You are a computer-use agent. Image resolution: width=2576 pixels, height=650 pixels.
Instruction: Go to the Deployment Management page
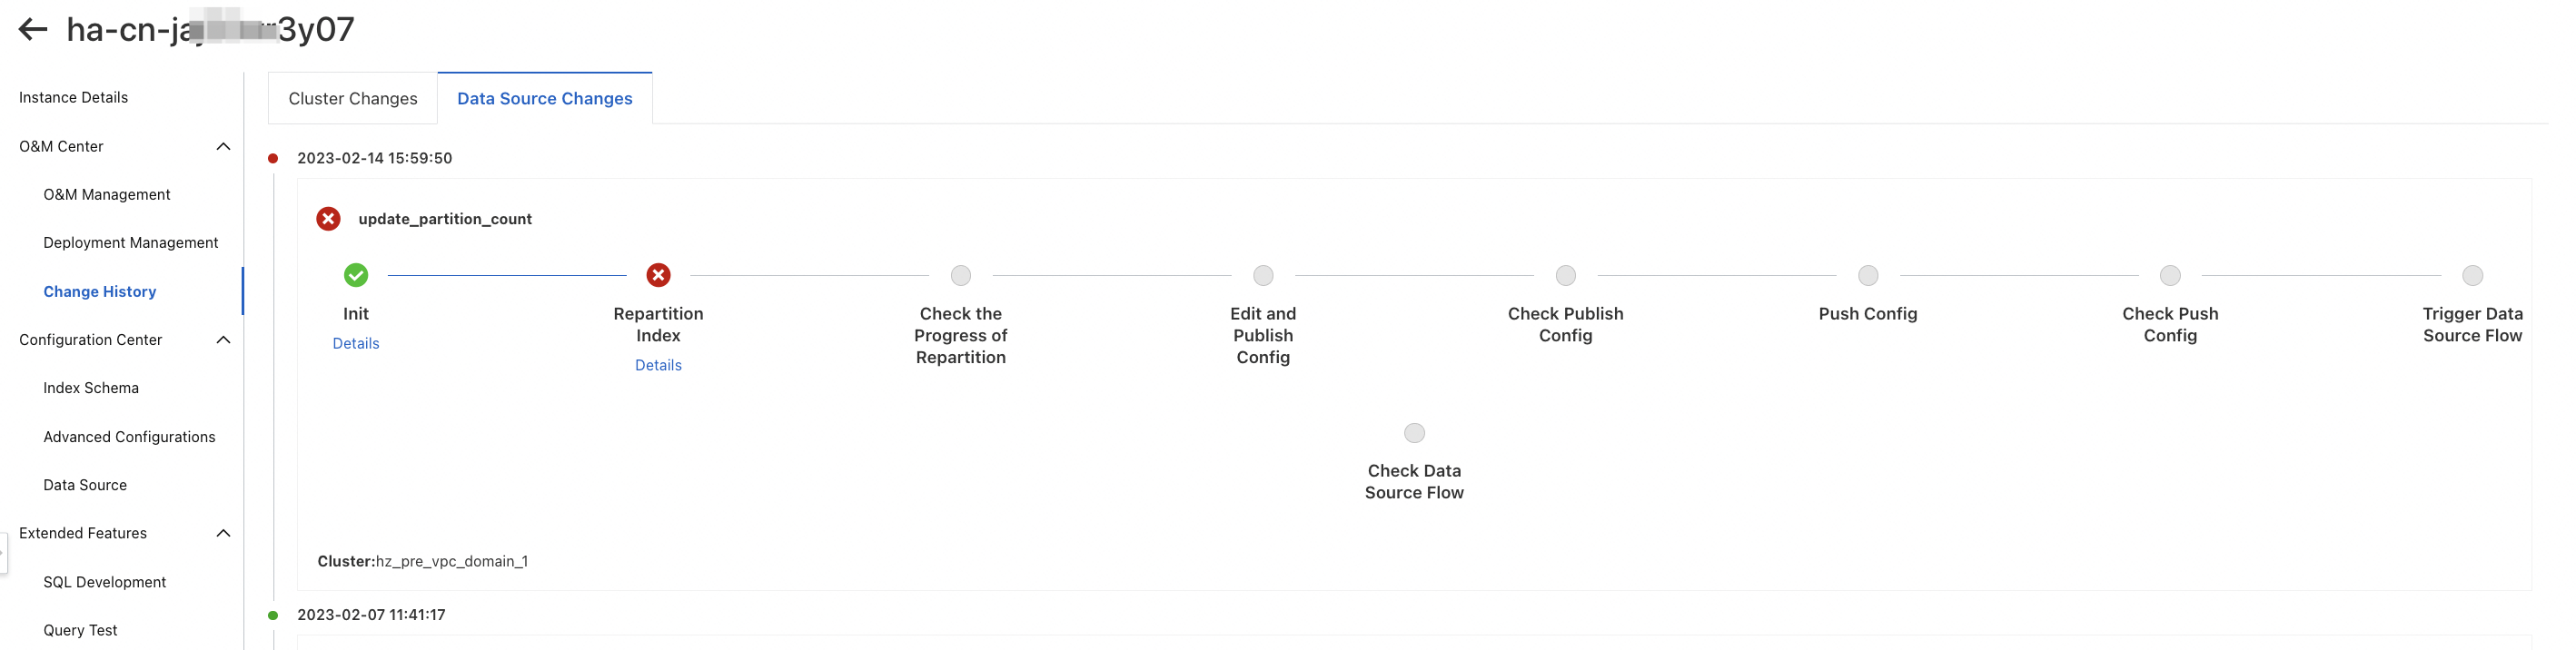pyautogui.click(x=130, y=243)
